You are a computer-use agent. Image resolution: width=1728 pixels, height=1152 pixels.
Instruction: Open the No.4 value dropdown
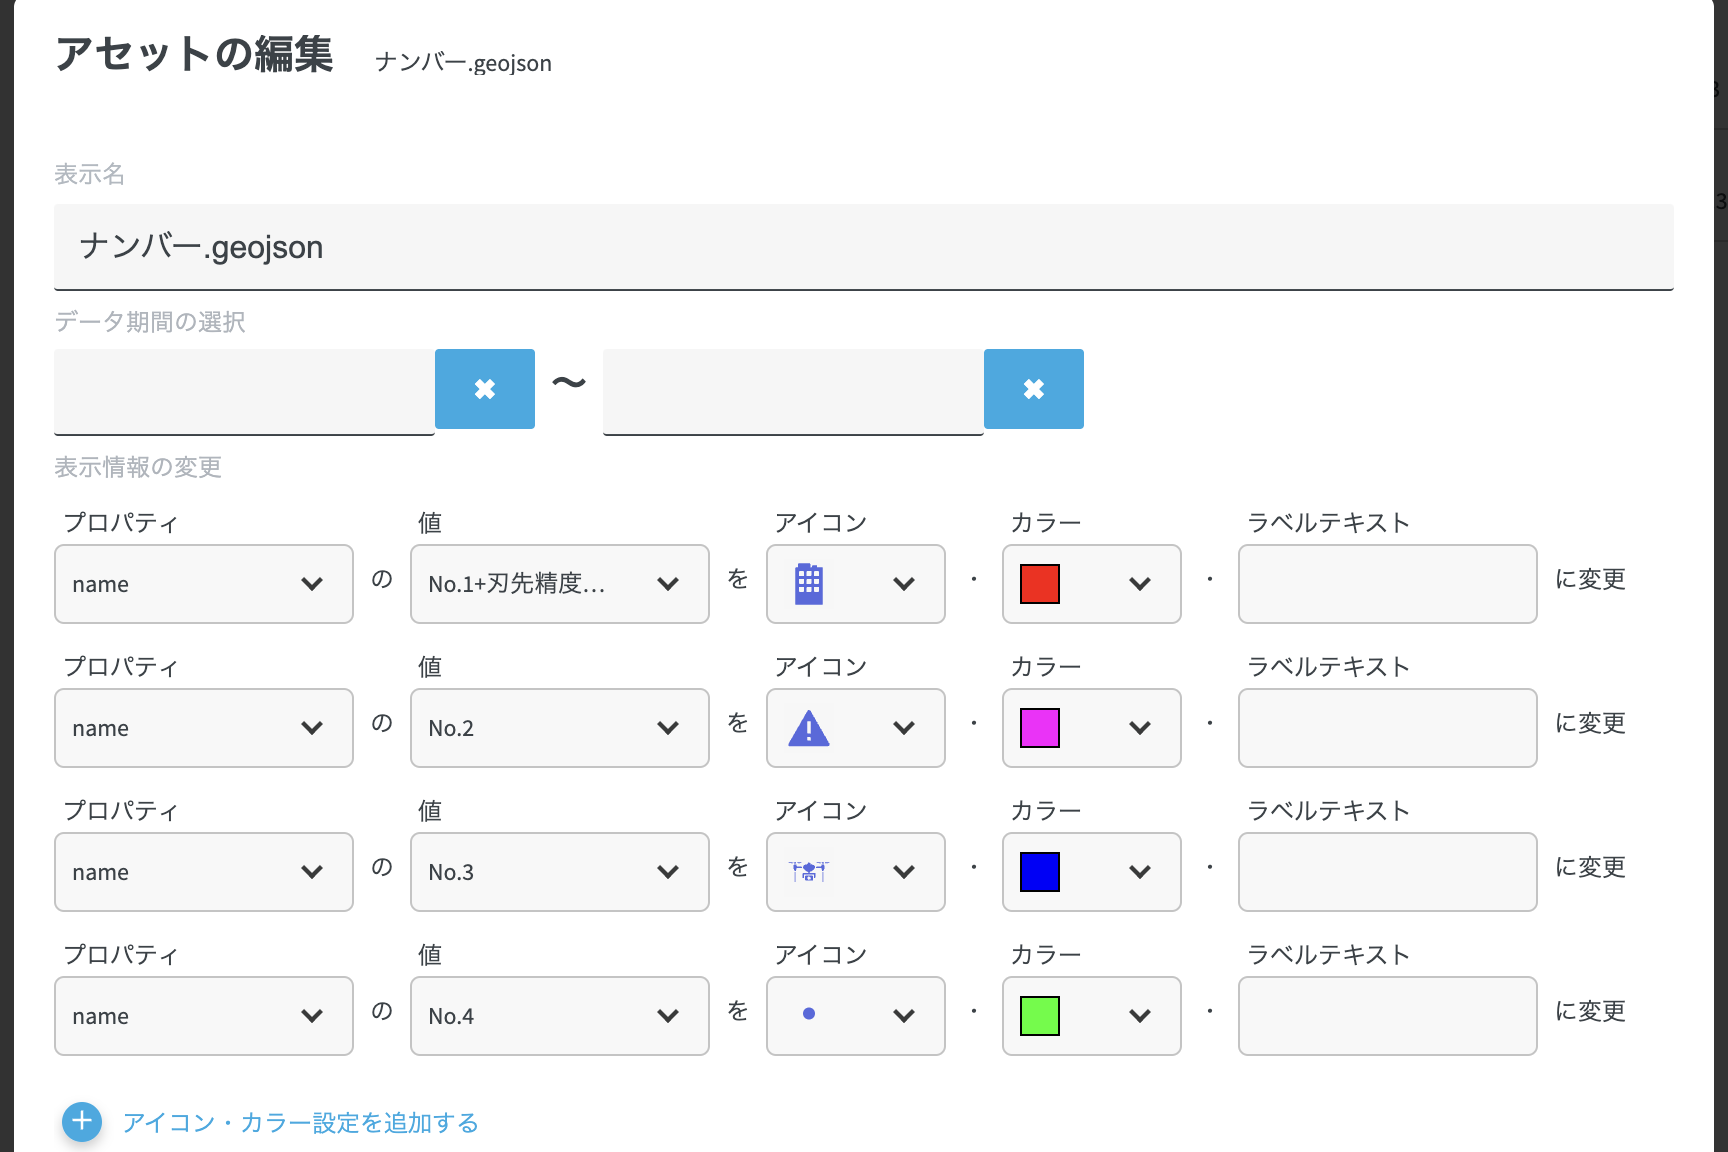pyautogui.click(x=559, y=1016)
